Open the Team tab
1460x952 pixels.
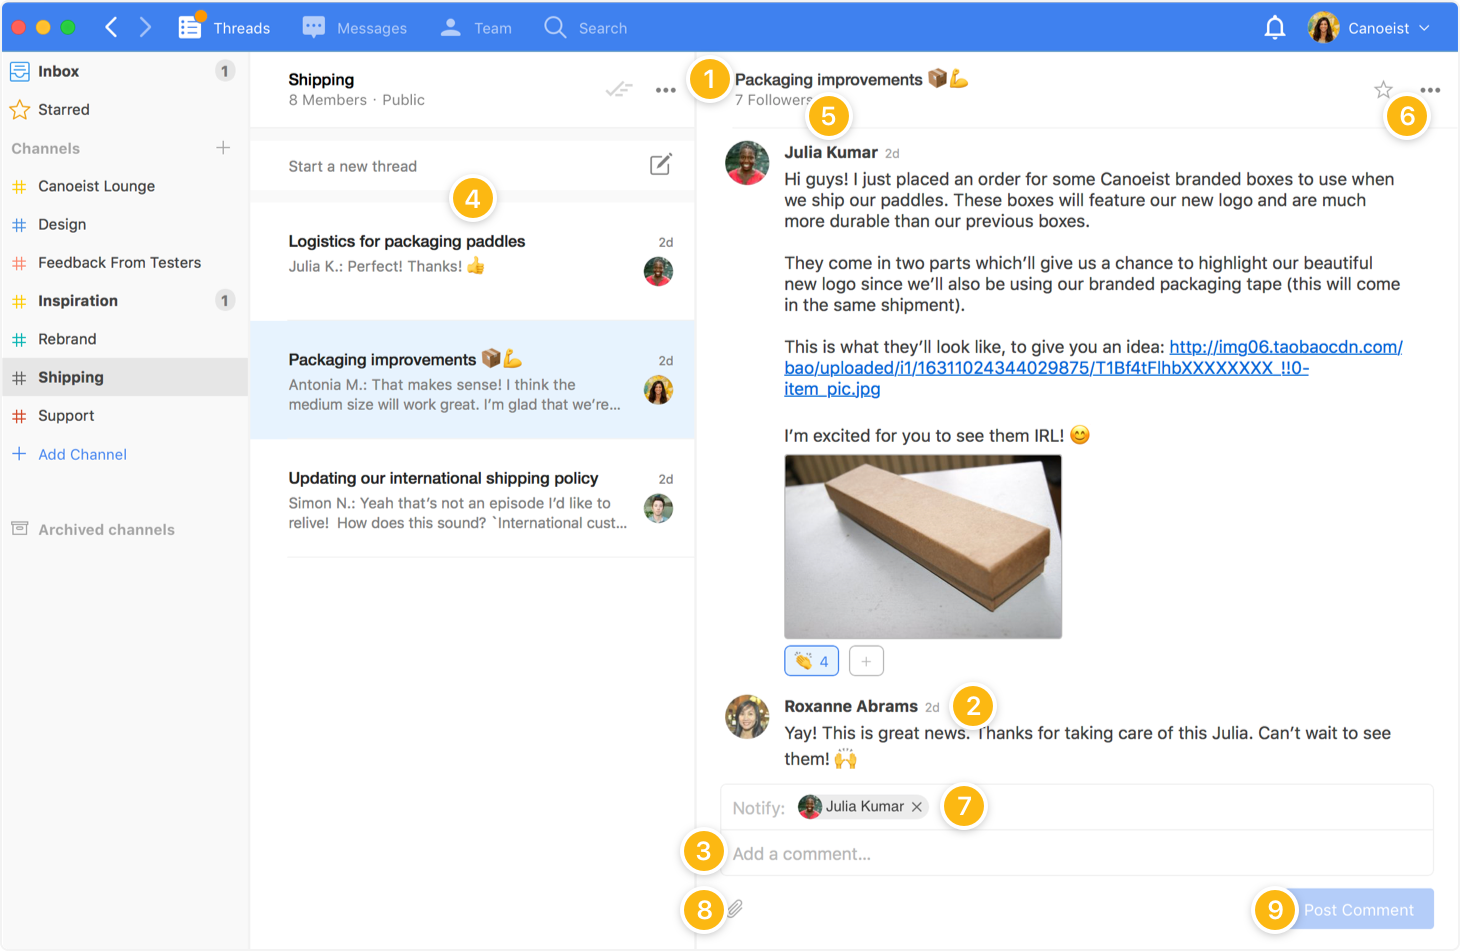coord(476,28)
